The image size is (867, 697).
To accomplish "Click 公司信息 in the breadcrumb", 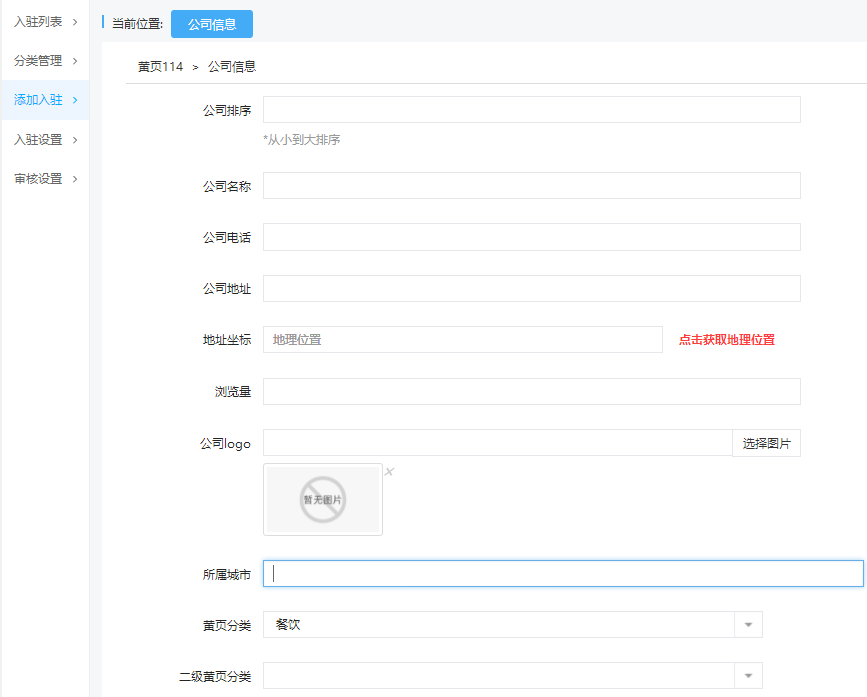I will pos(232,67).
